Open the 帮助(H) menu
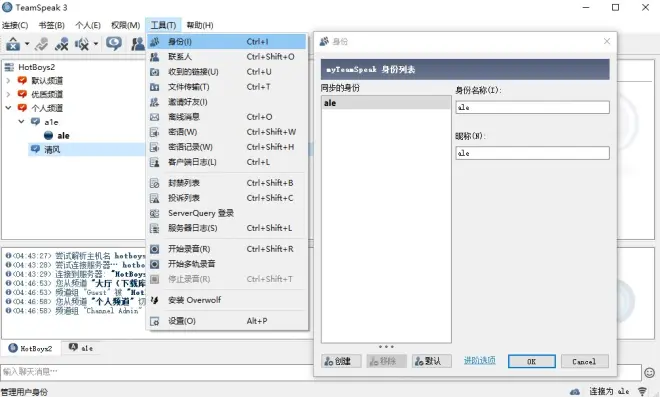Image resolution: width=660 pixels, height=397 pixels. coord(200,25)
